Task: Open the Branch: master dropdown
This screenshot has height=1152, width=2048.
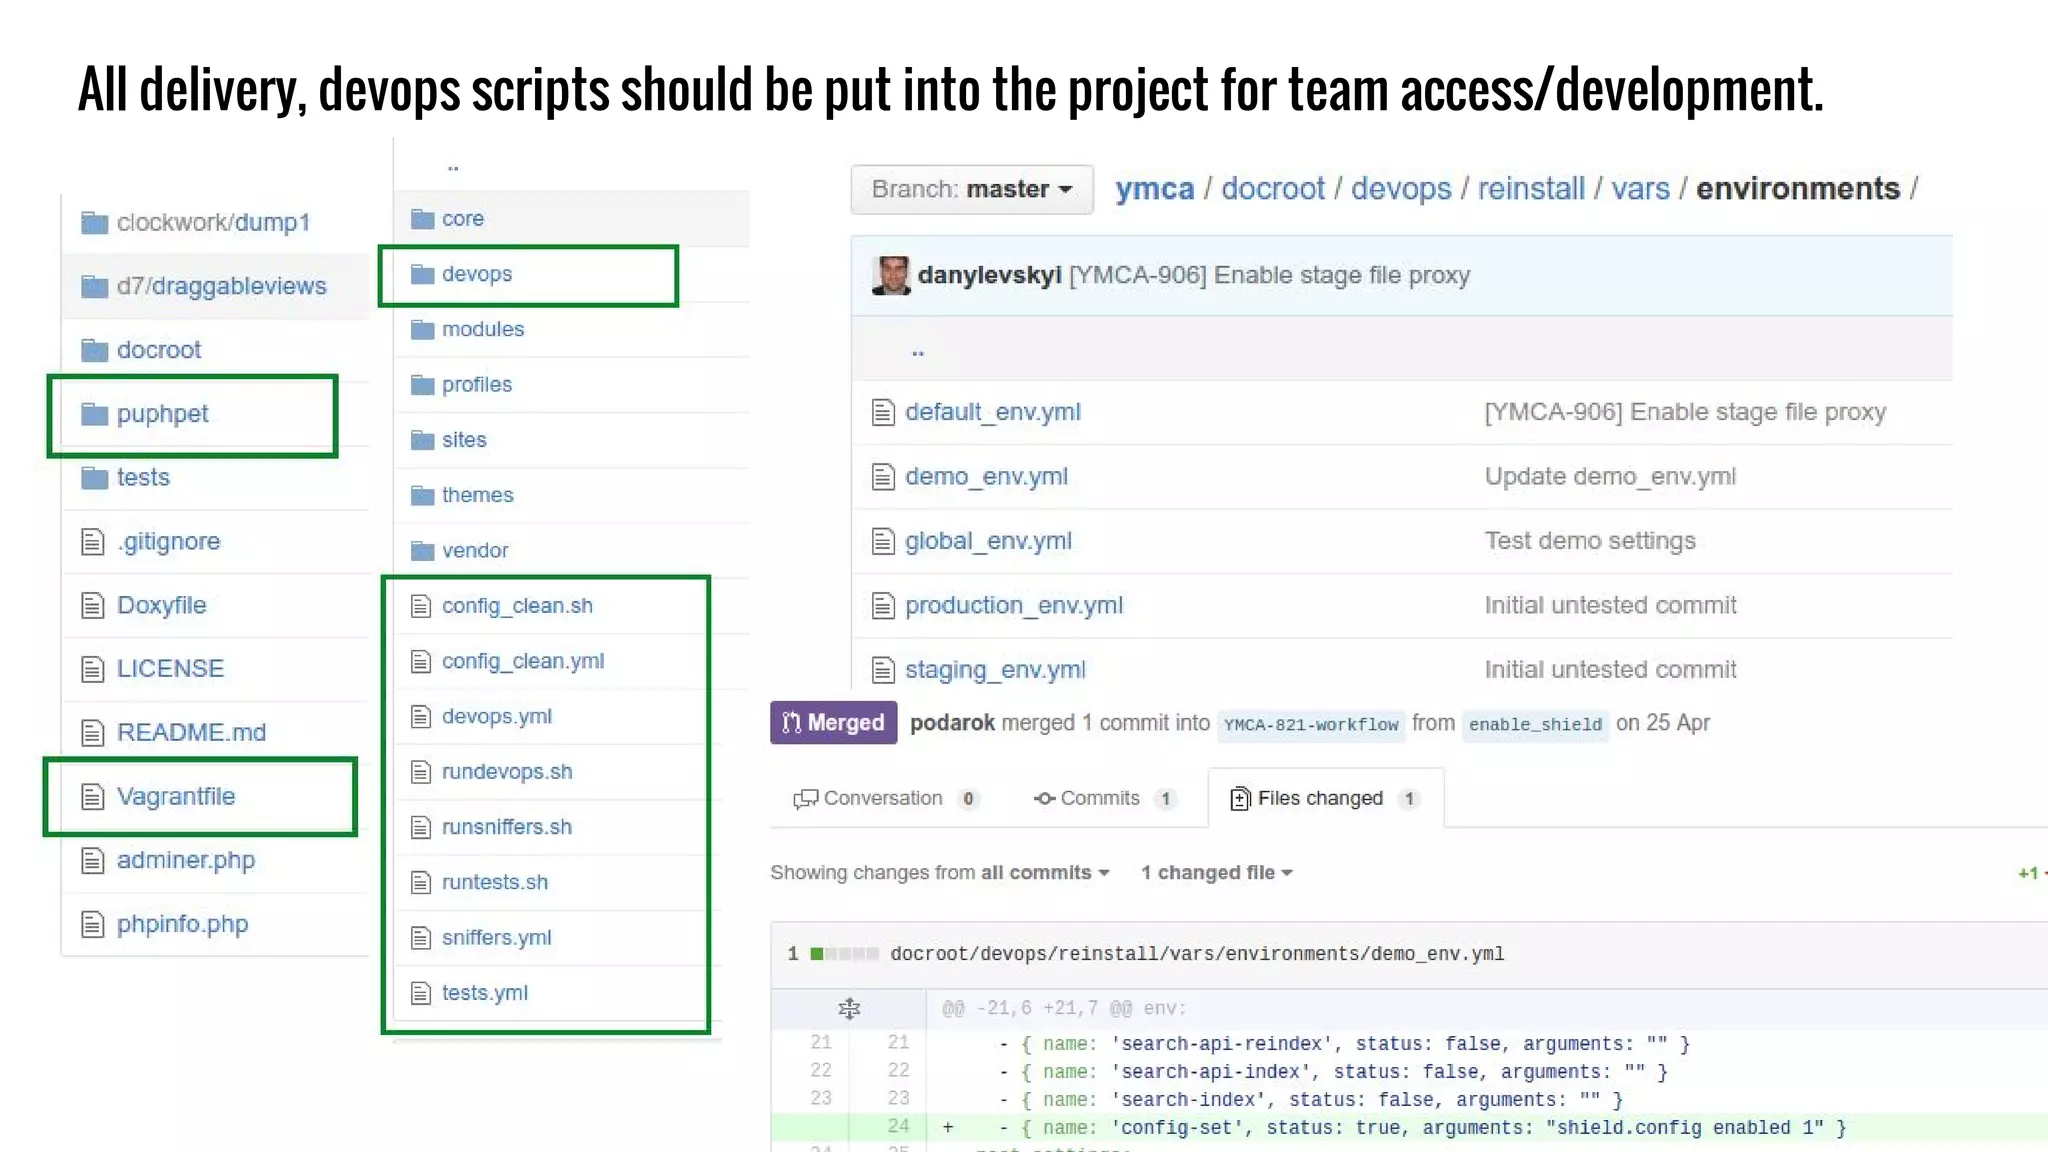Action: (971, 189)
